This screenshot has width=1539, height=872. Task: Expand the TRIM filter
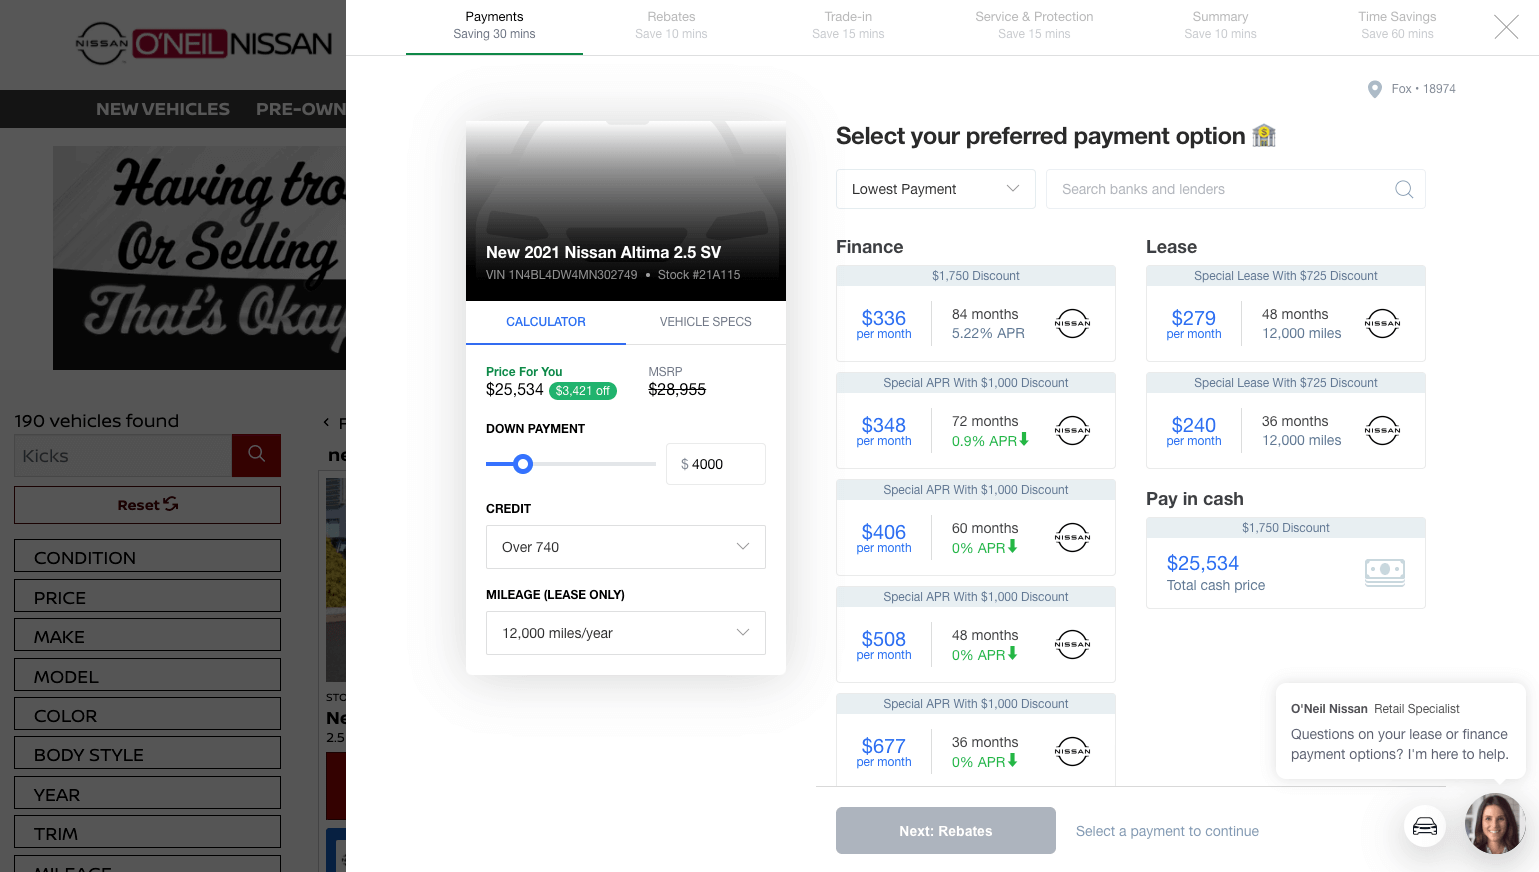coord(147,833)
